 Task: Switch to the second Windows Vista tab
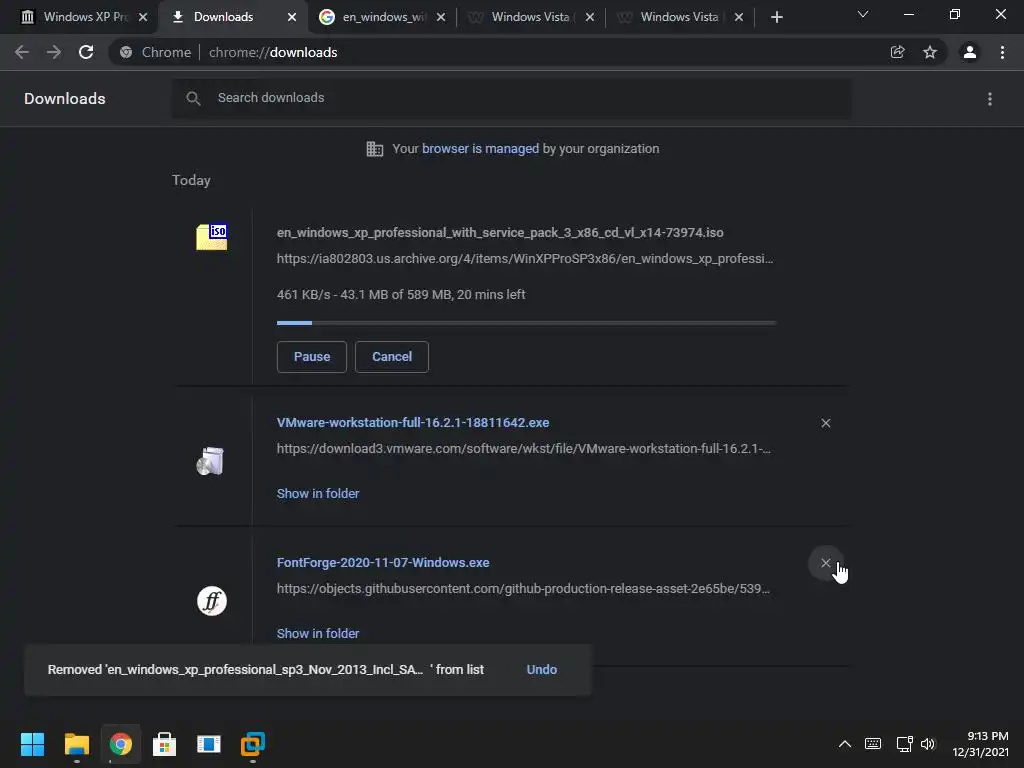point(679,17)
